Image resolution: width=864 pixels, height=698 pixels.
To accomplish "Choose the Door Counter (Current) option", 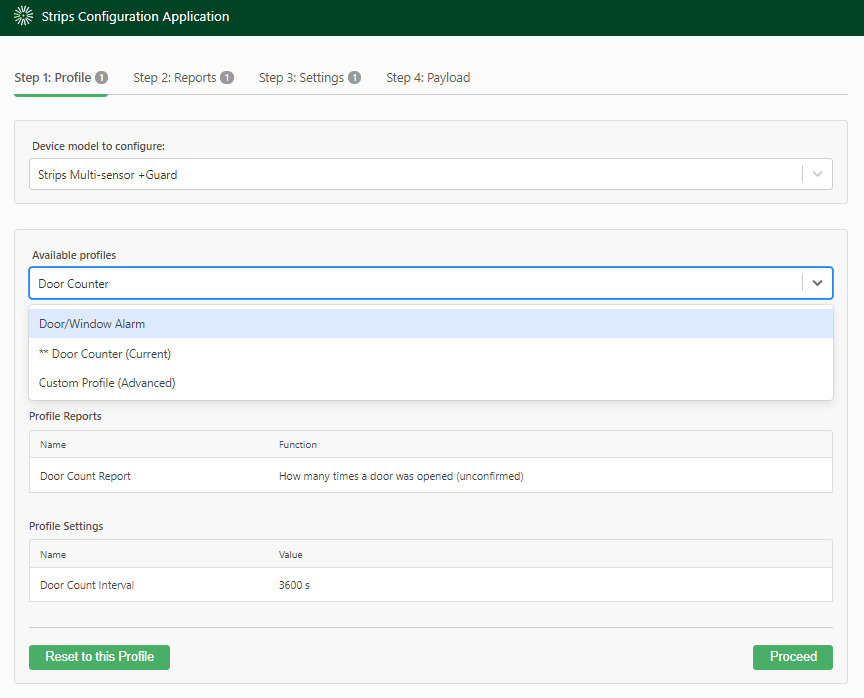I will pyautogui.click(x=431, y=354).
